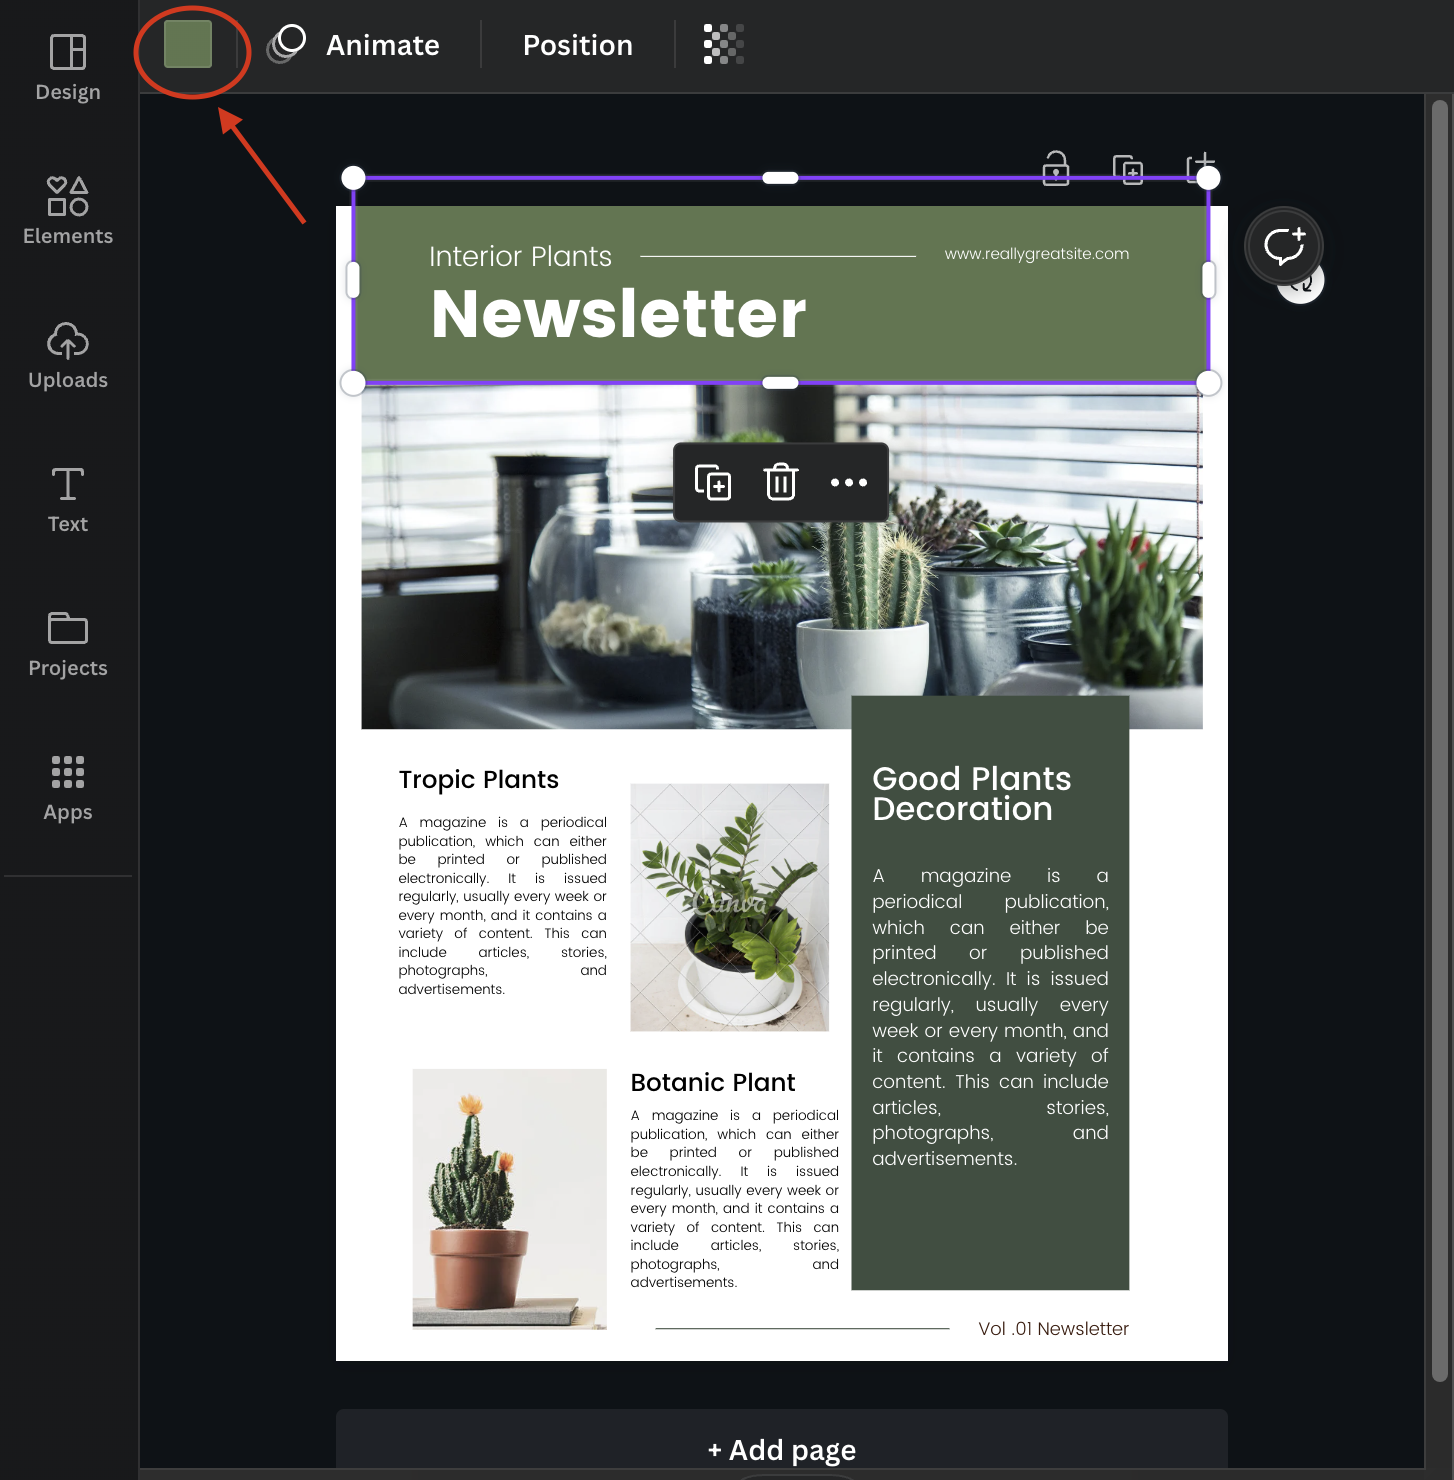Viewport: 1454px width, 1480px height.
Task: Select the paragraph under Tropic Plants
Action: tap(503, 905)
